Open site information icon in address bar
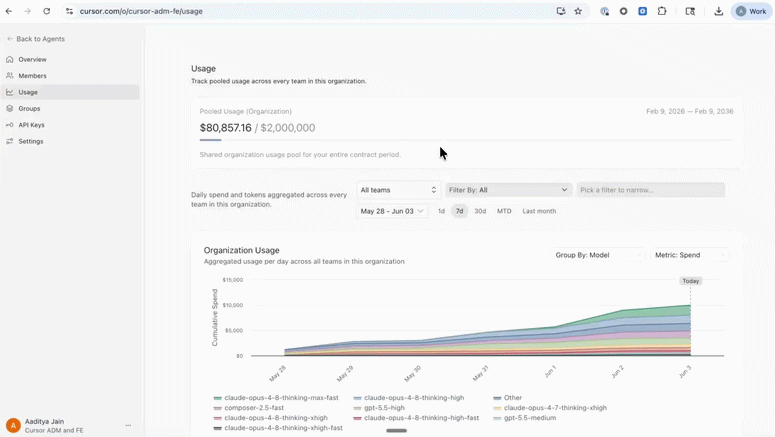 (69, 11)
